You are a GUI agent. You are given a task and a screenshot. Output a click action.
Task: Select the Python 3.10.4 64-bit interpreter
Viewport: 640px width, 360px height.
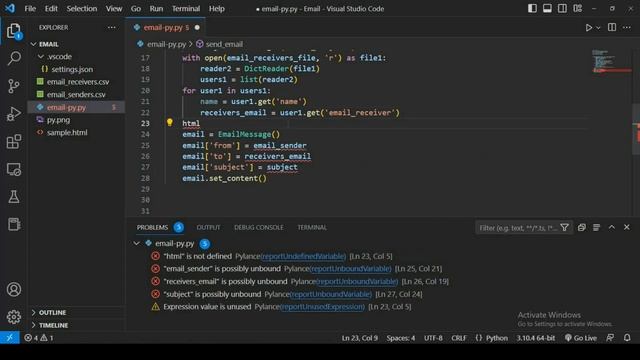[x=536, y=338]
